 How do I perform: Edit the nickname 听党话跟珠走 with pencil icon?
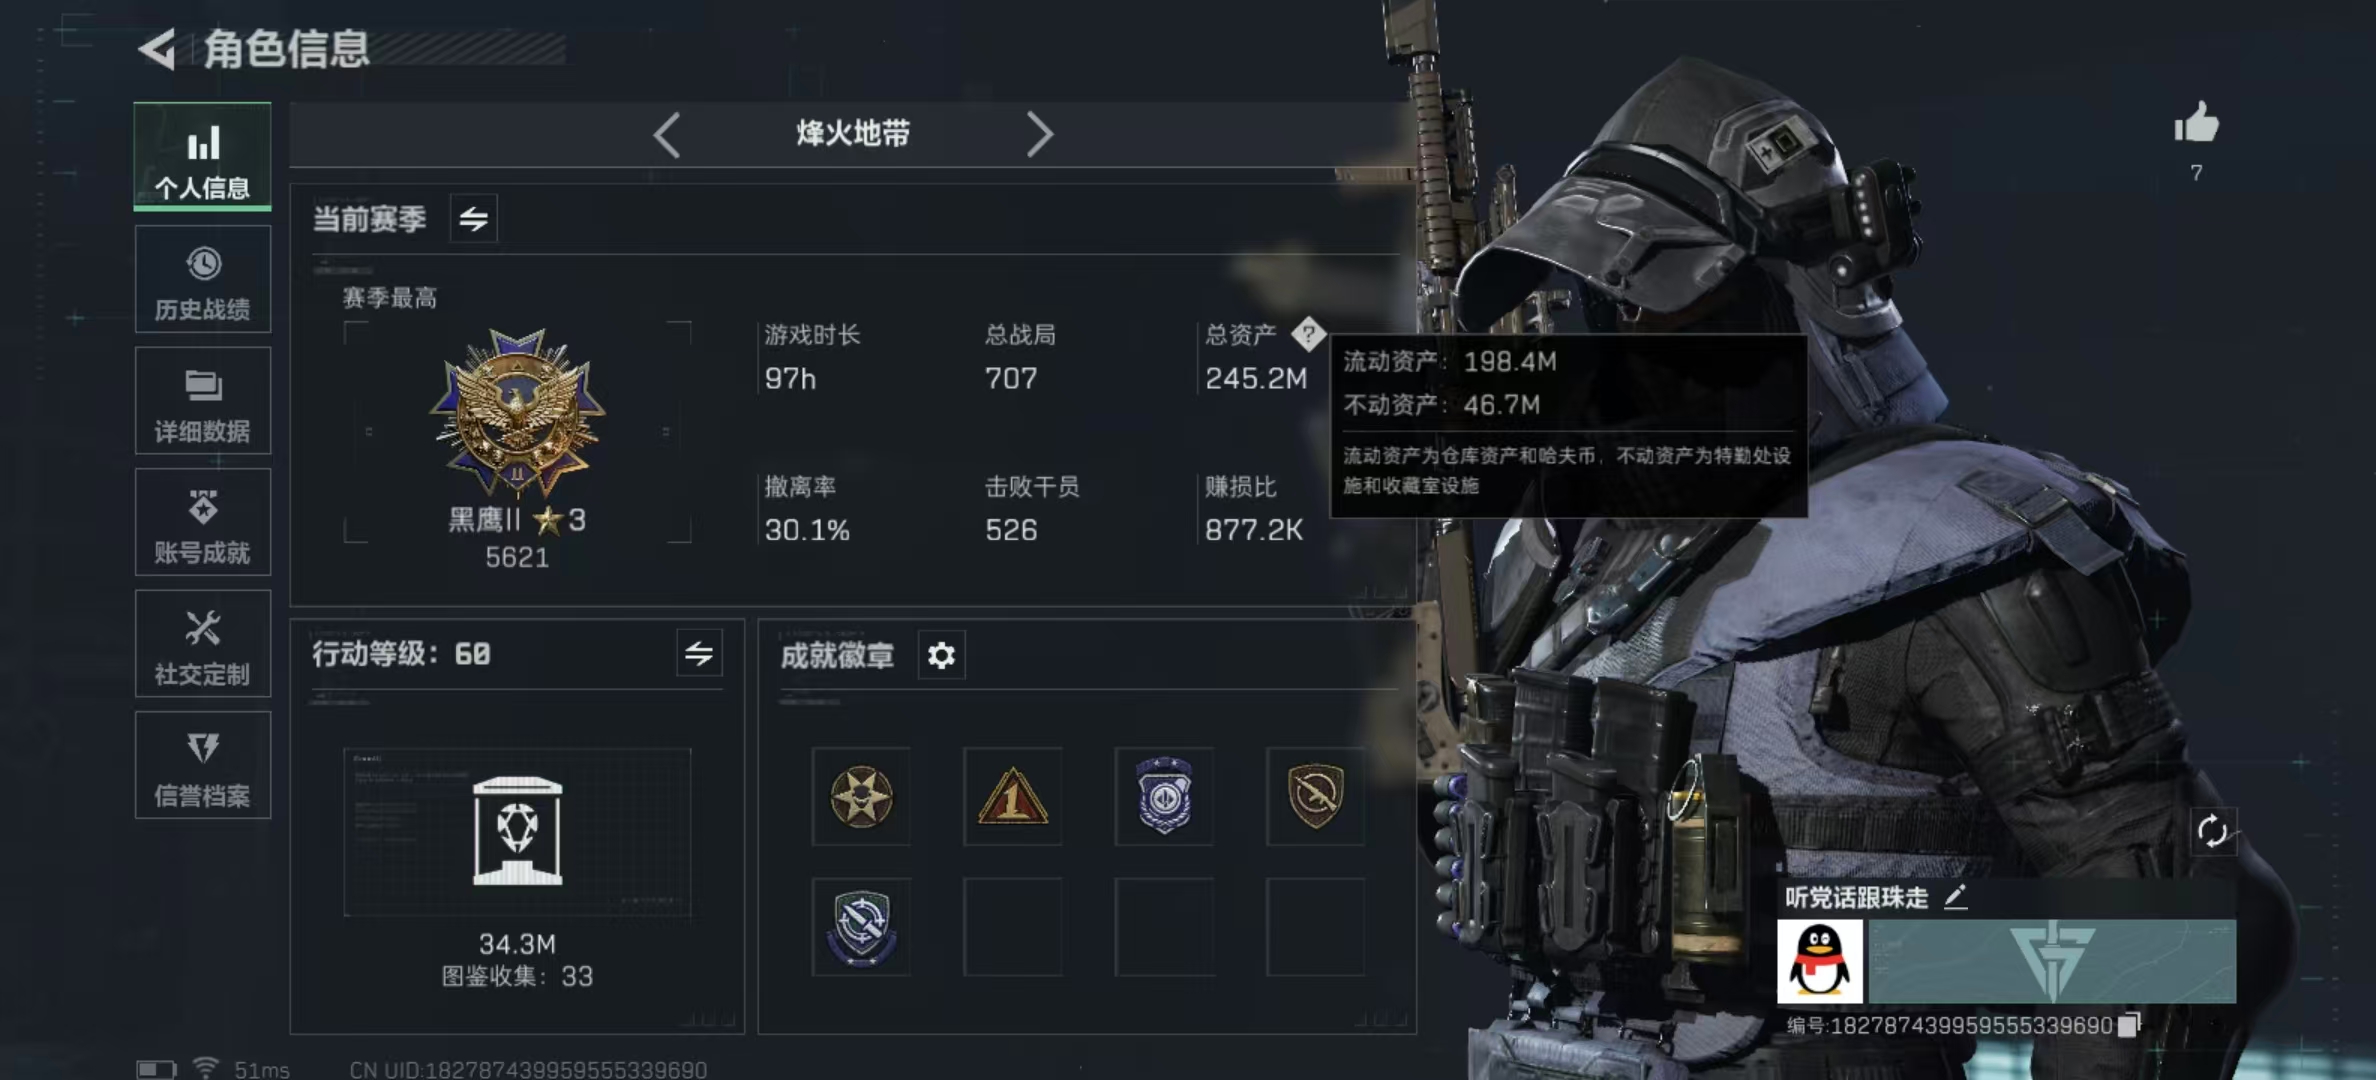click(1955, 897)
